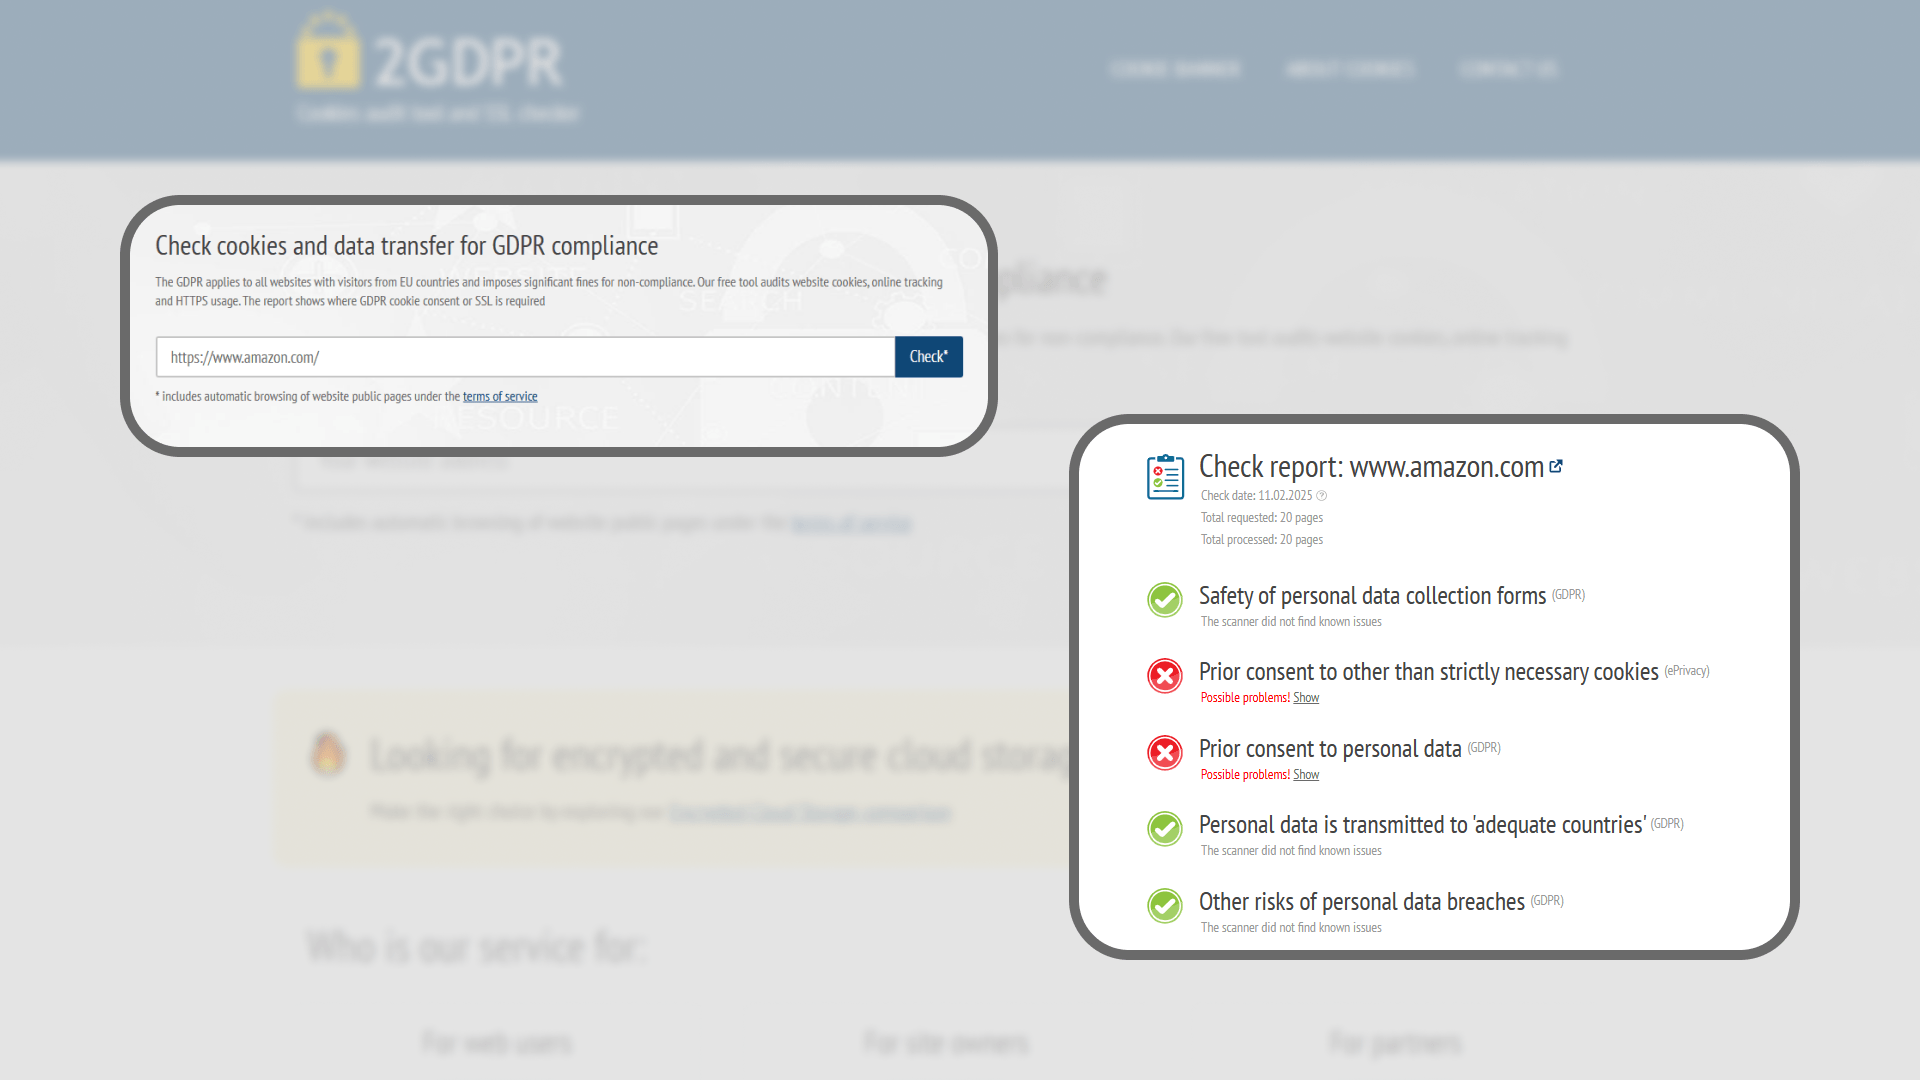Click red cross icon for cookies consent

(x=1165, y=676)
